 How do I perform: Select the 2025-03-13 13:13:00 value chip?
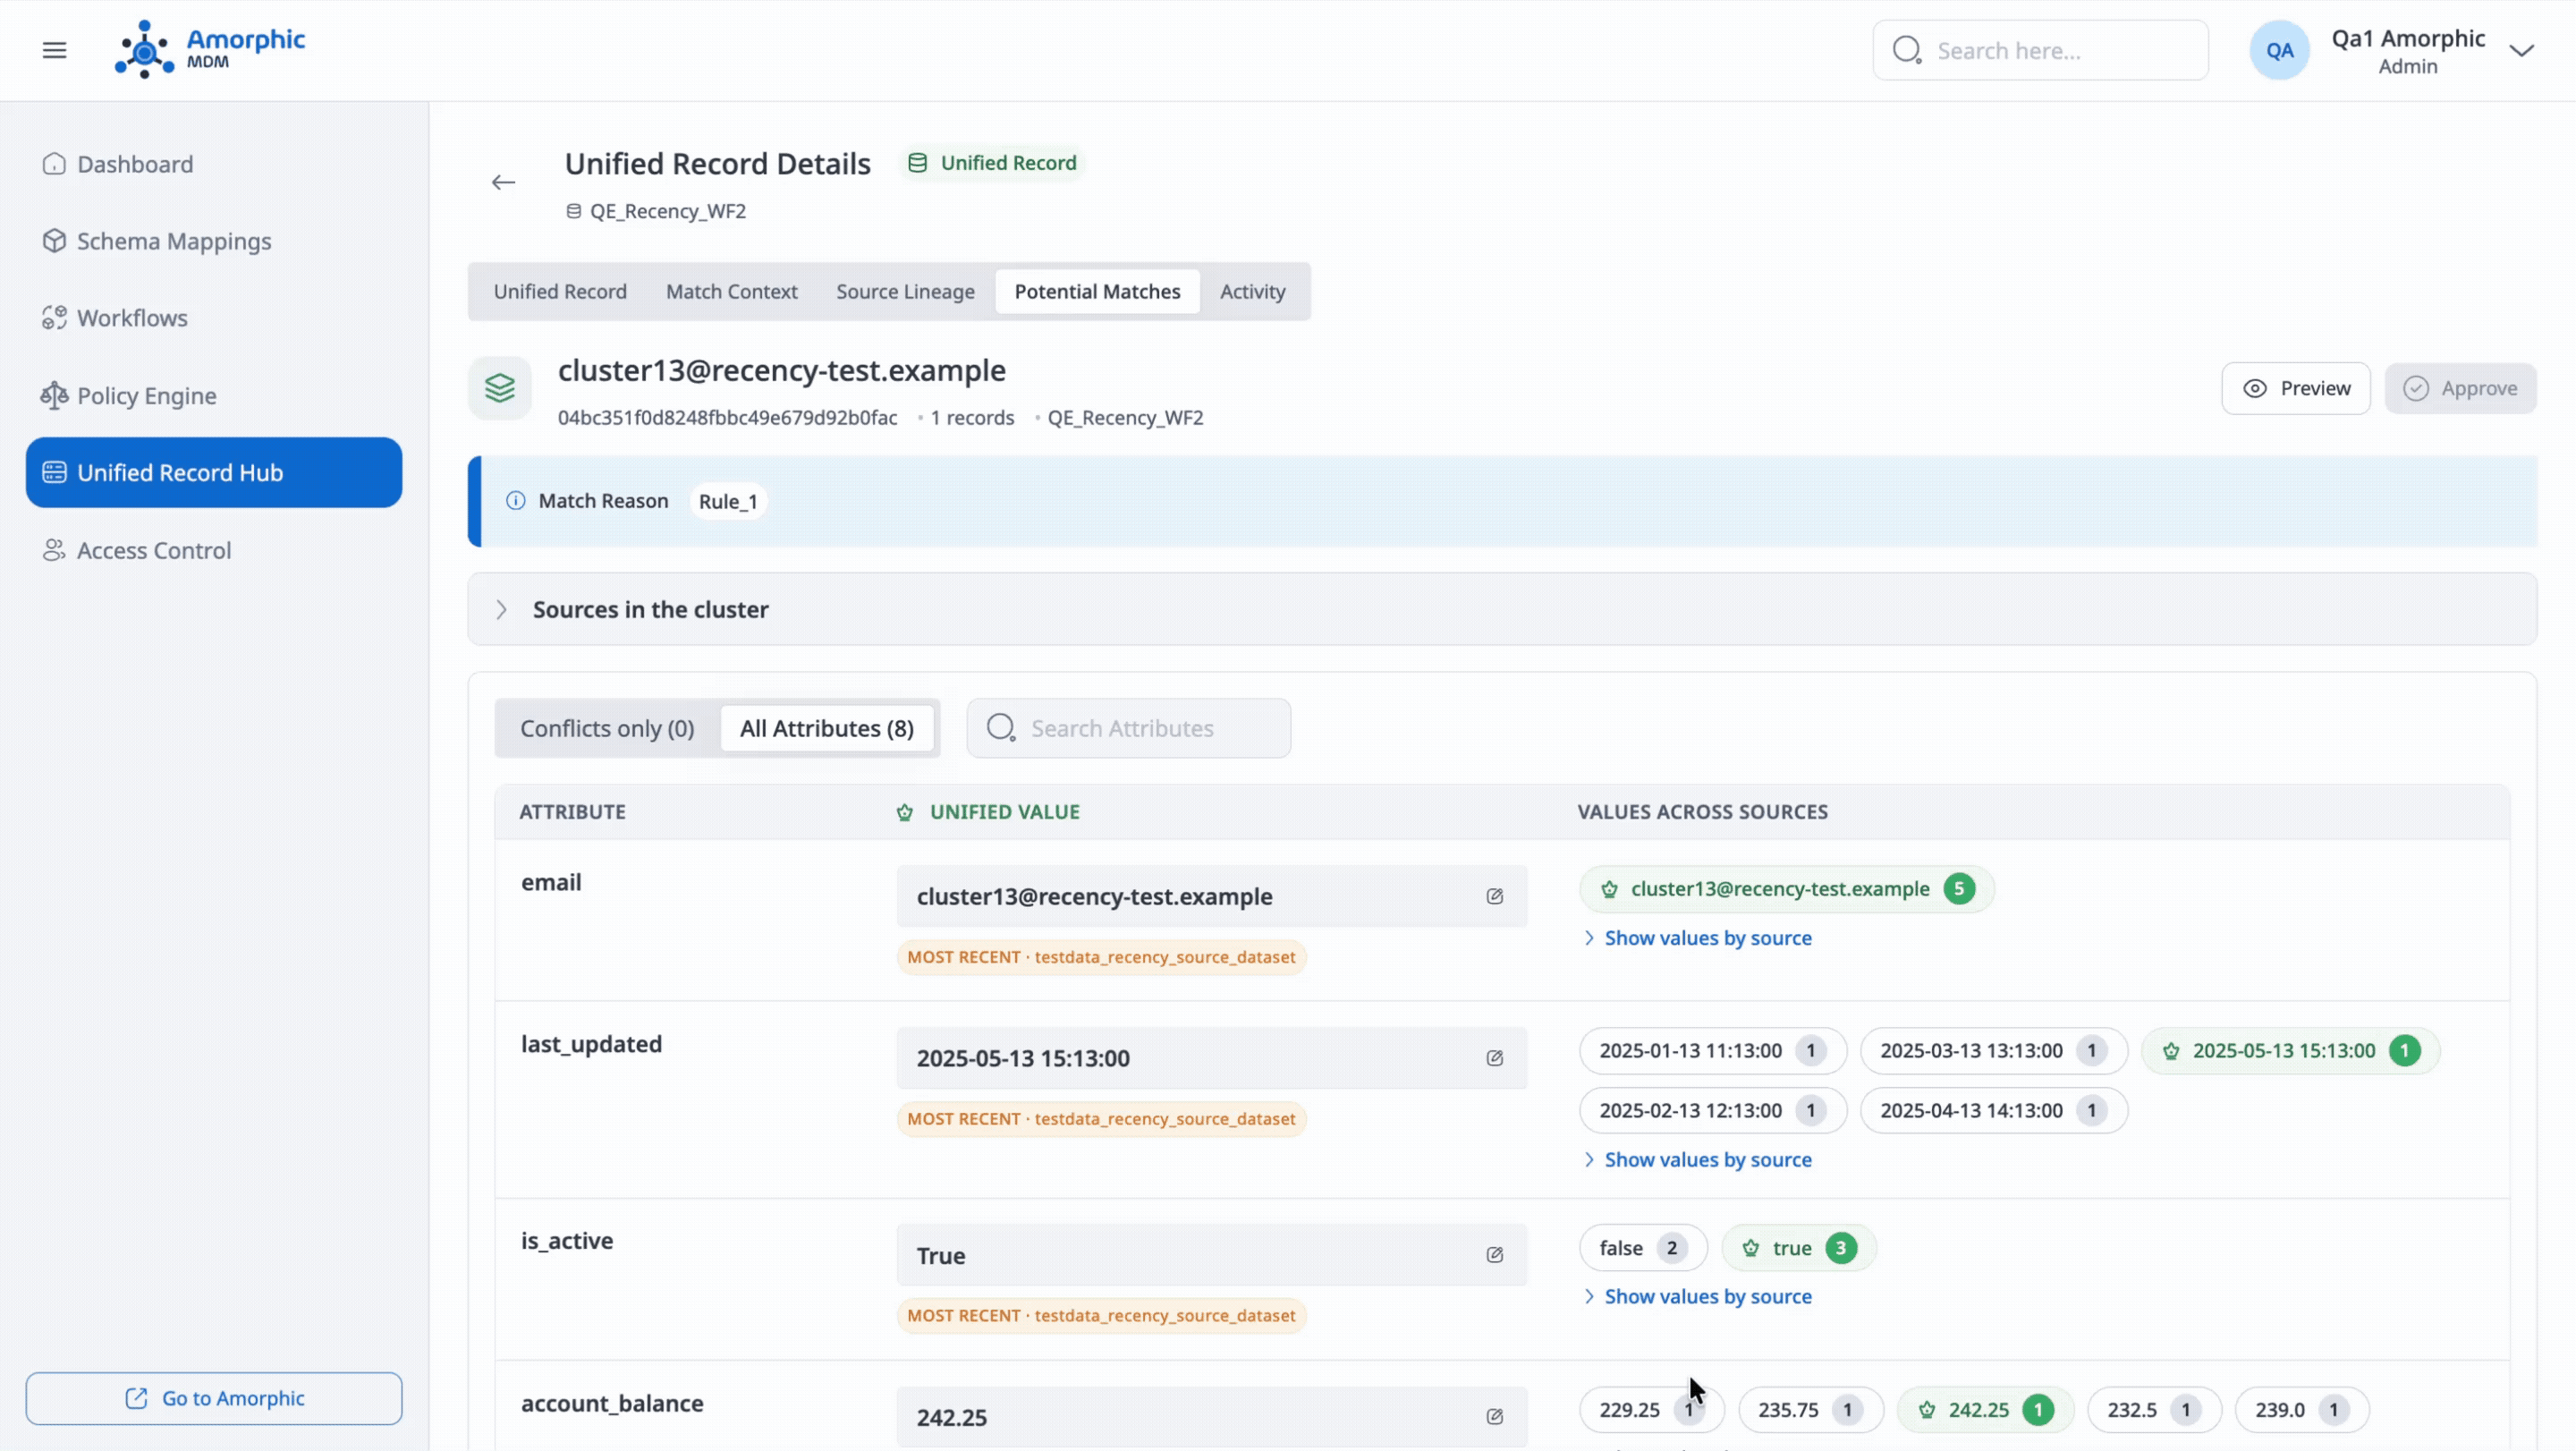click(1993, 1051)
